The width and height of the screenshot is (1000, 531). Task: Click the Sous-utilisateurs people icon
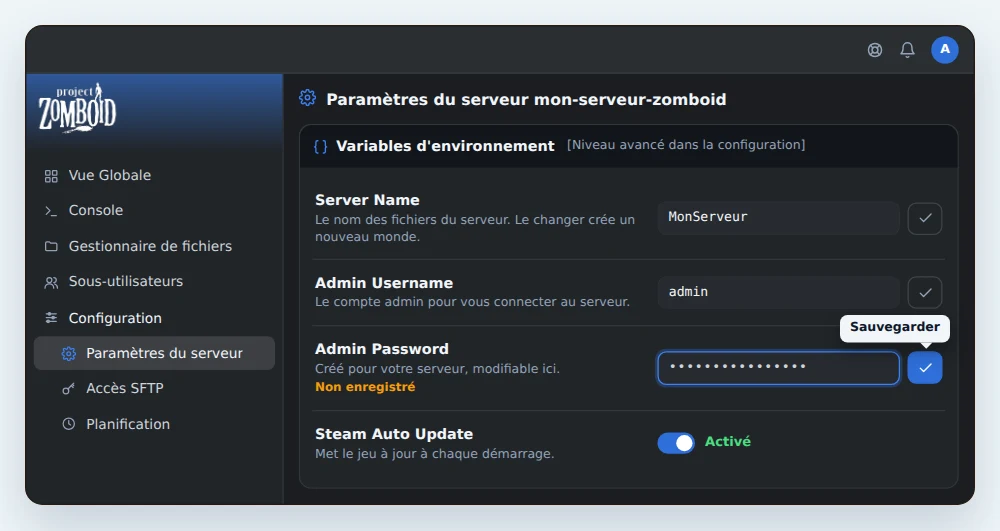(51, 282)
